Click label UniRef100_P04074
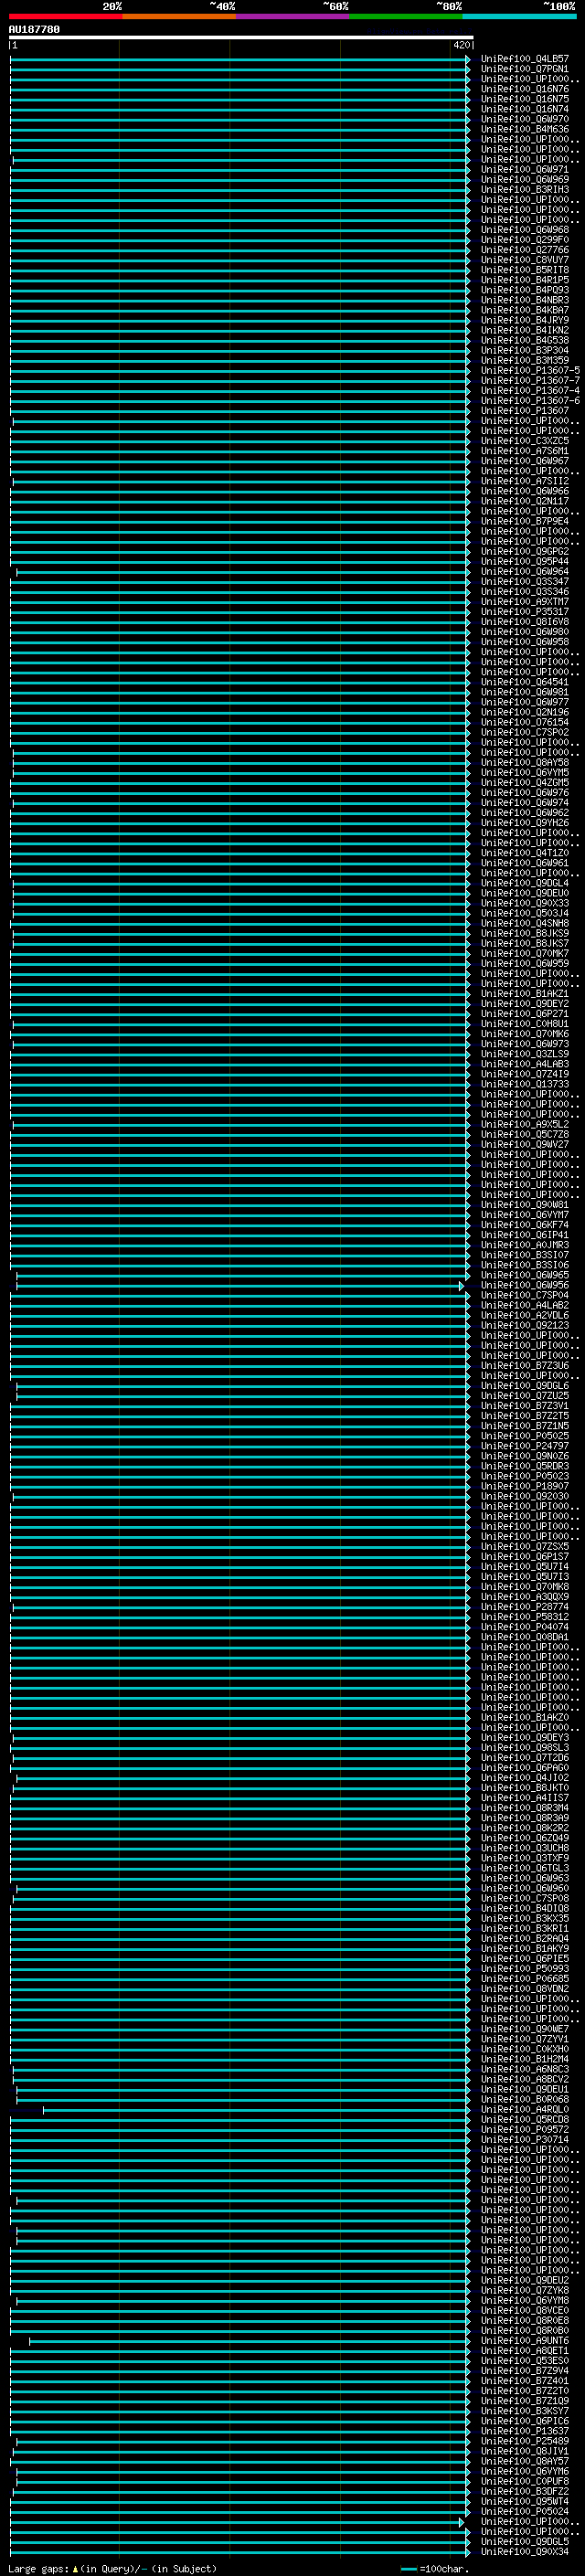The height and width of the screenshot is (2576, 585). (x=525, y=1627)
